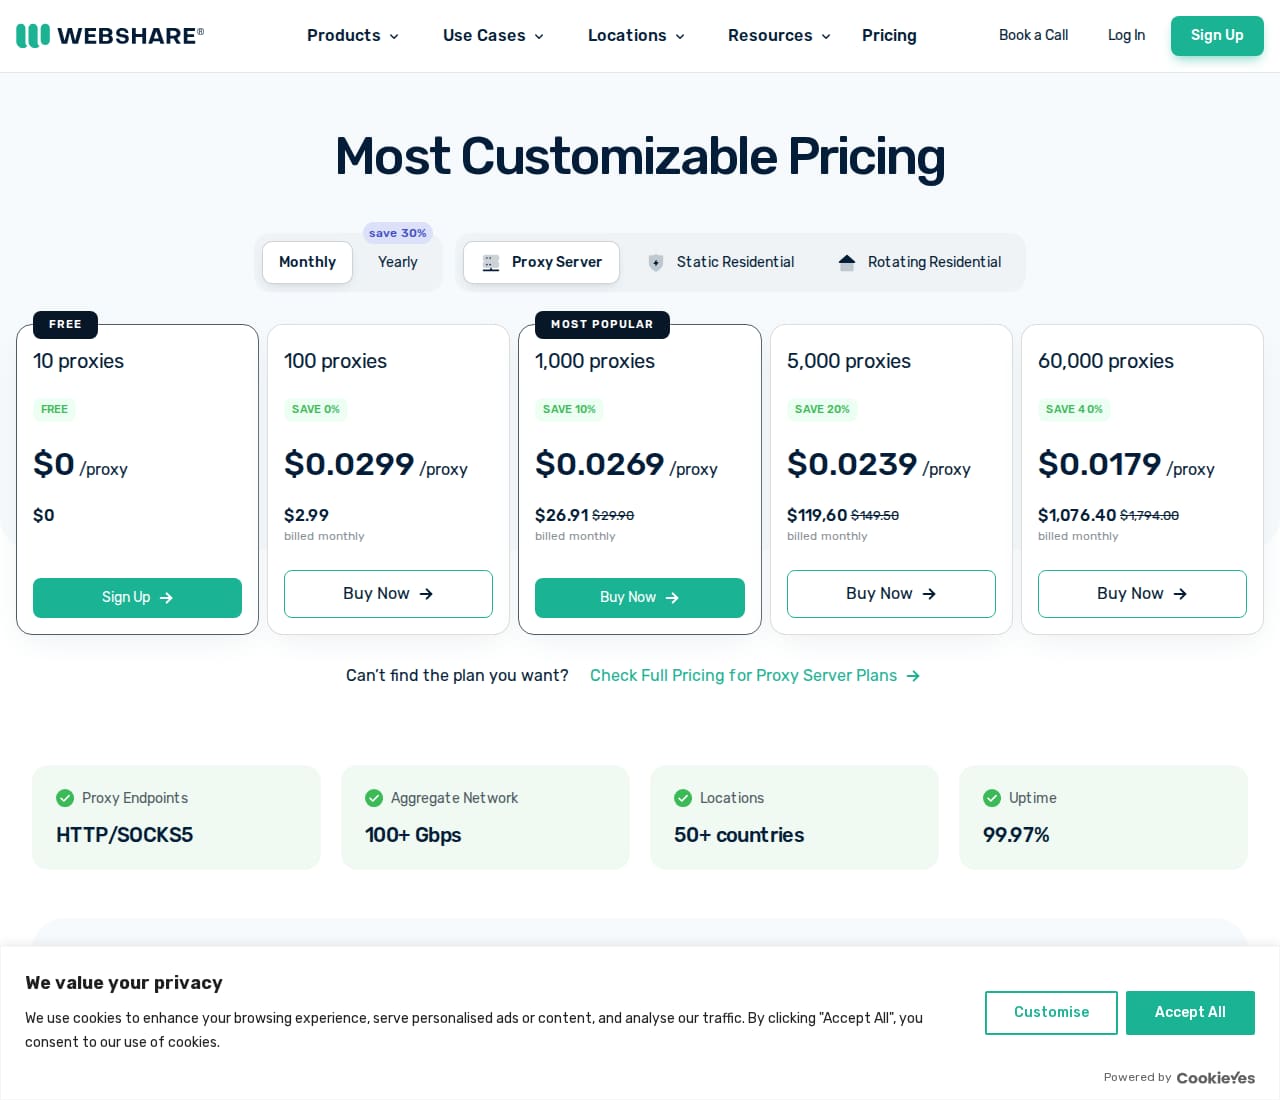Expand the Products dropdown menu
The width and height of the screenshot is (1280, 1100).
353,36
